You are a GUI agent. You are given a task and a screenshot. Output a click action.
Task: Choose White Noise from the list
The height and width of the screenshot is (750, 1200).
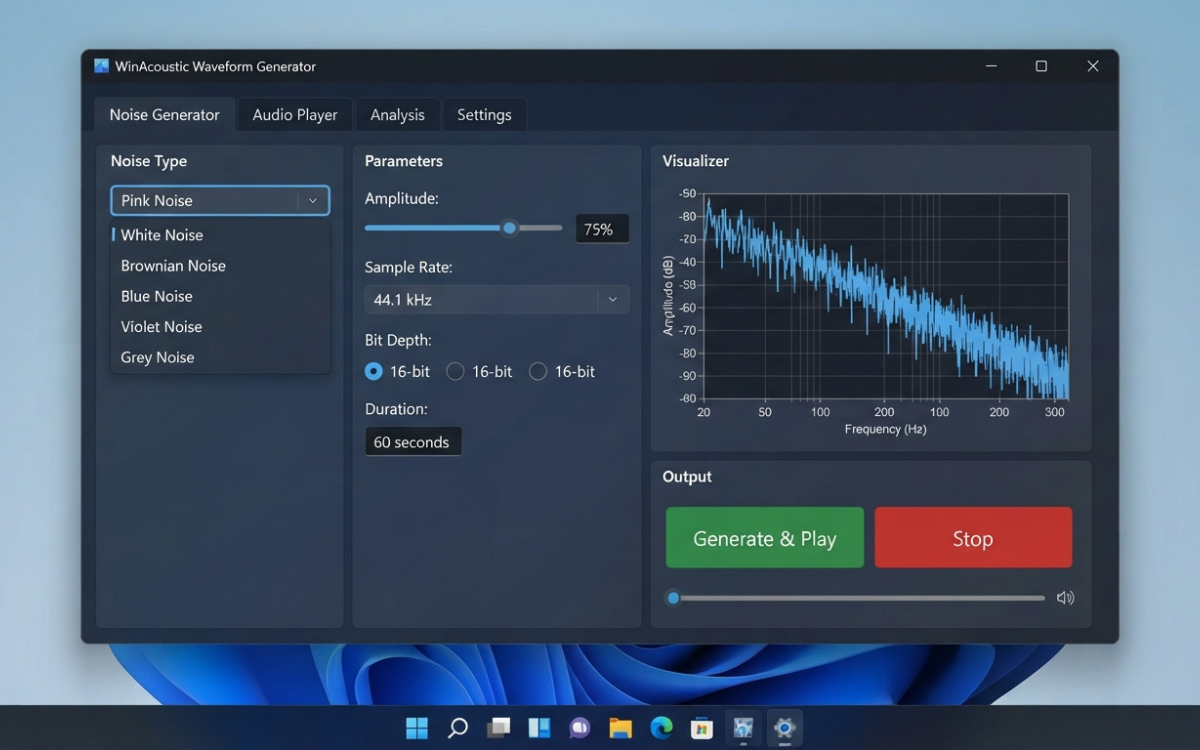pyautogui.click(x=220, y=235)
